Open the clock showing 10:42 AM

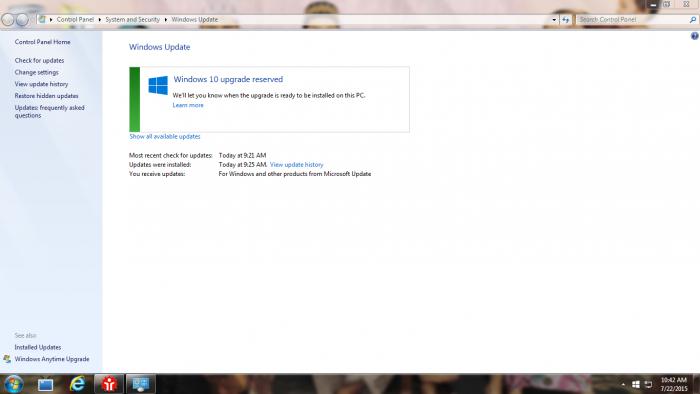674,384
